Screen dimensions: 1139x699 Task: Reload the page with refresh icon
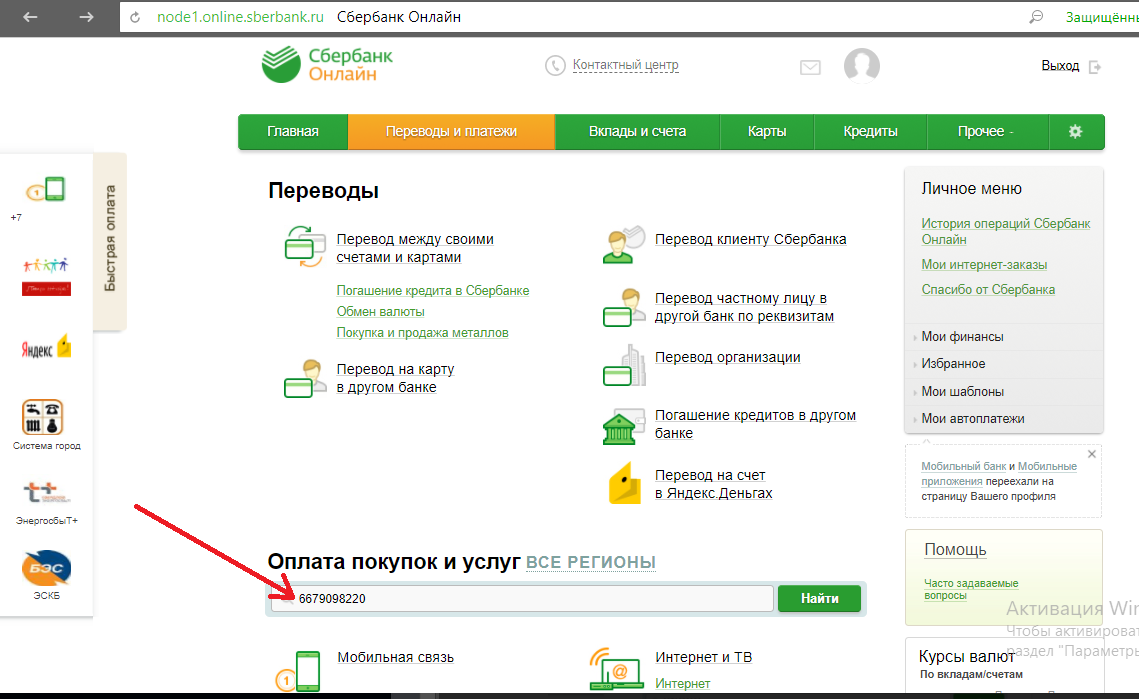click(135, 17)
